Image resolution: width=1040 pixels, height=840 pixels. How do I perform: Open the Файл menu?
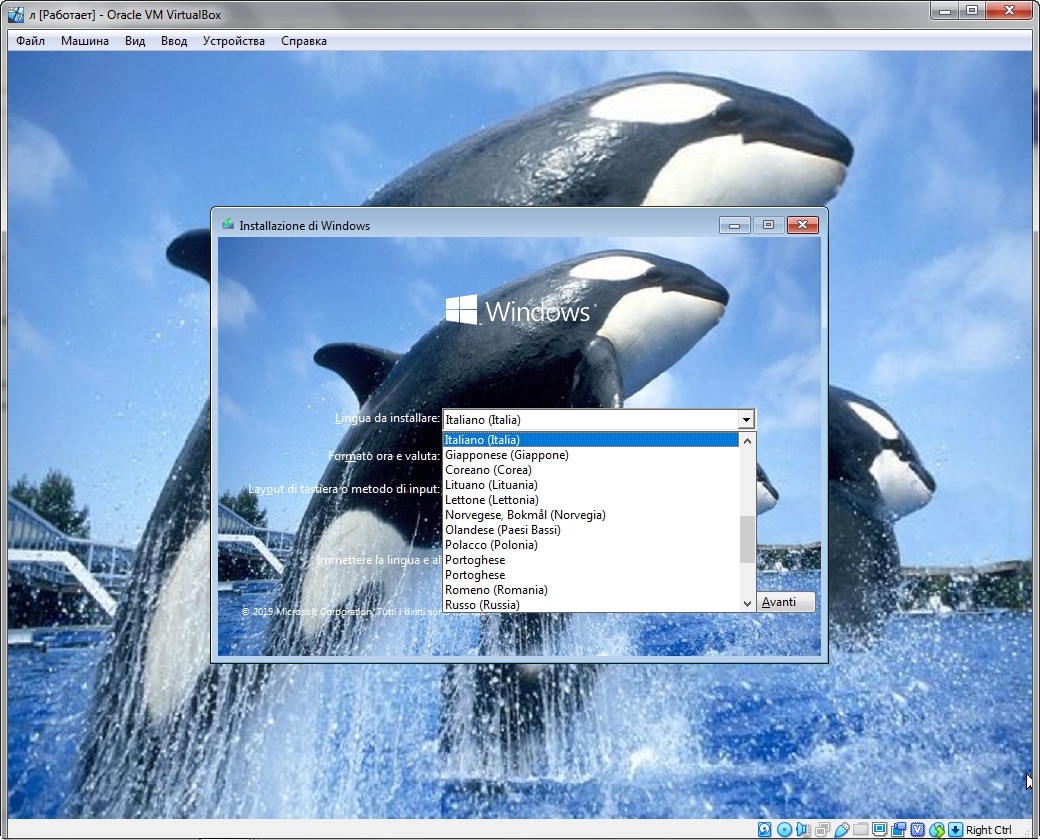tap(30, 41)
